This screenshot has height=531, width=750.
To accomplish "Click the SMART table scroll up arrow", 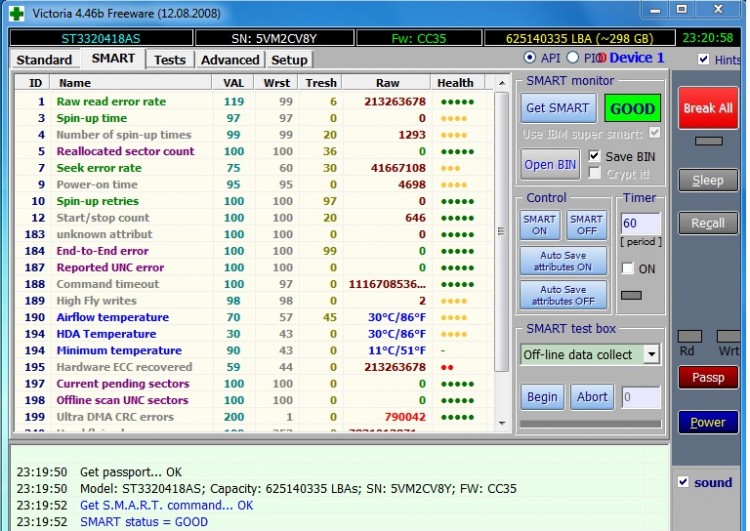I will tap(501, 83).
